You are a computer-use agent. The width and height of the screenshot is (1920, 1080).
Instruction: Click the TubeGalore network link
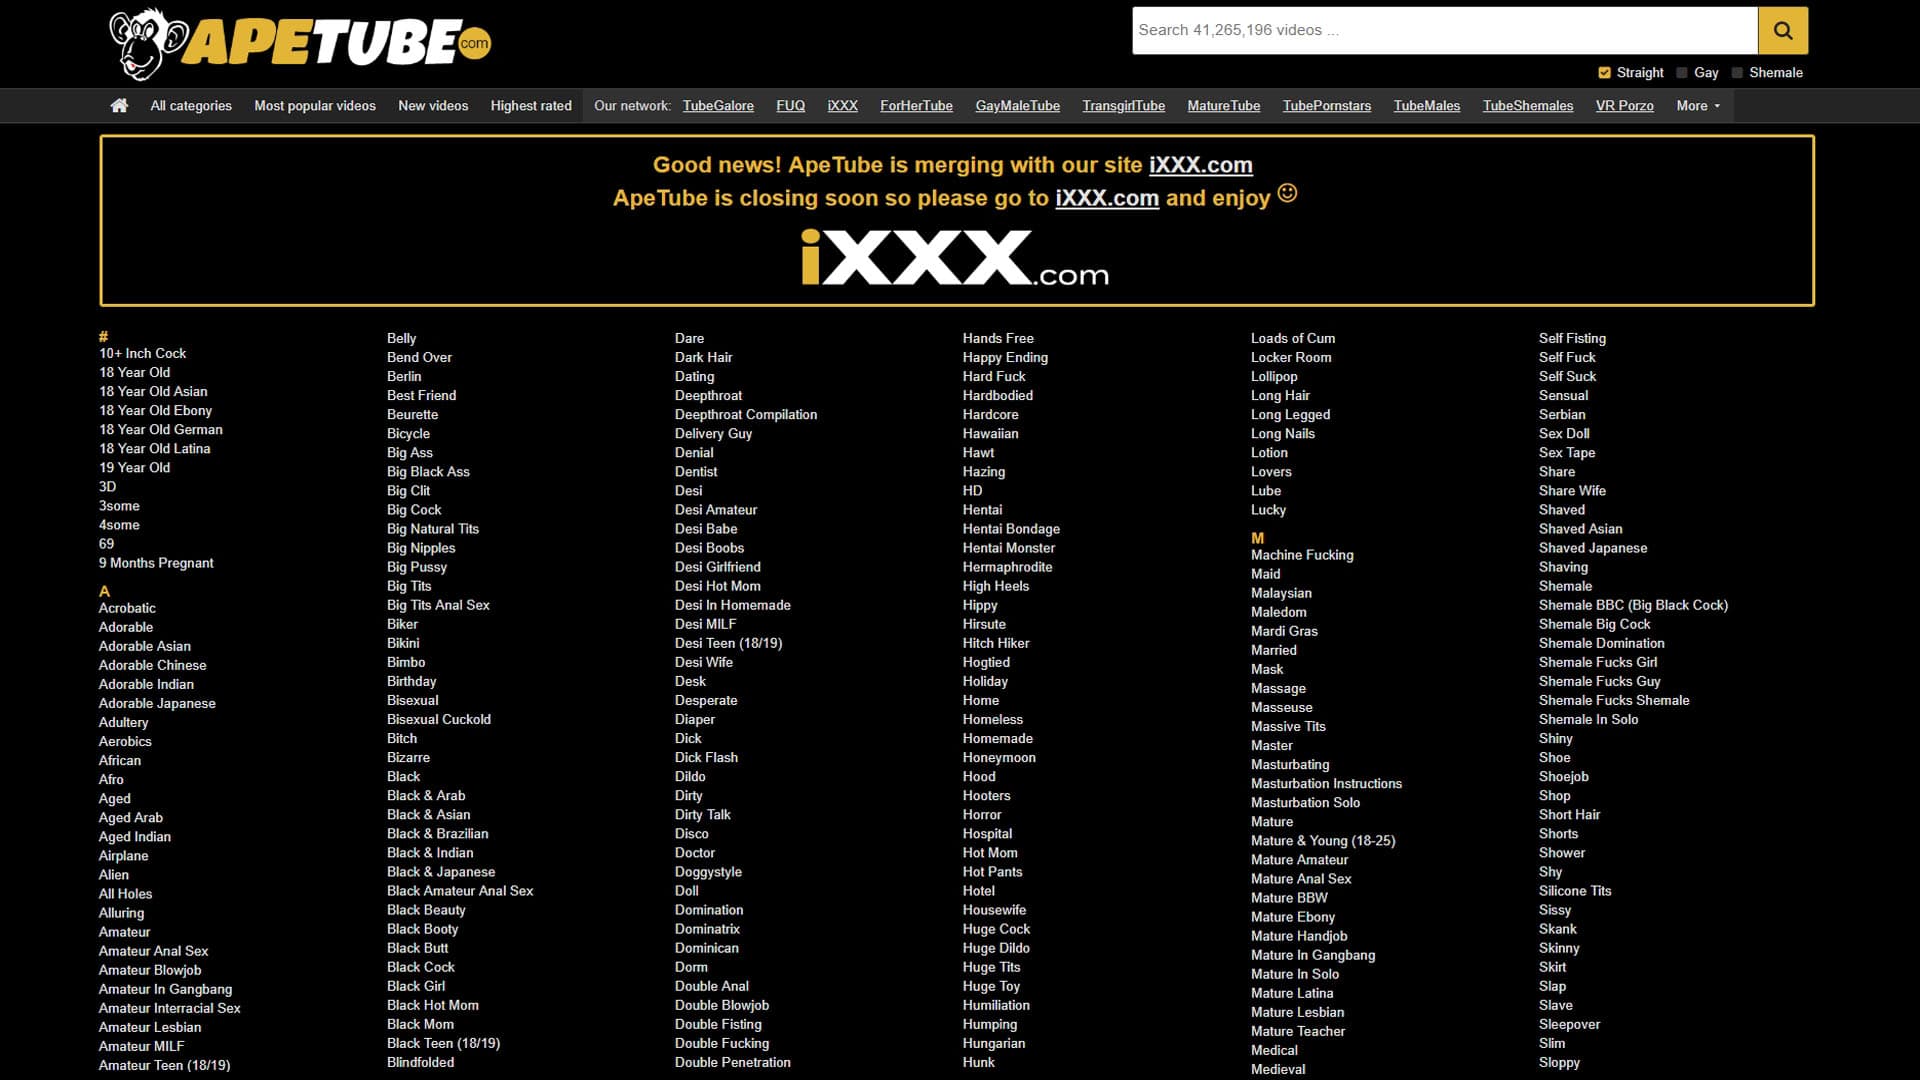point(718,106)
